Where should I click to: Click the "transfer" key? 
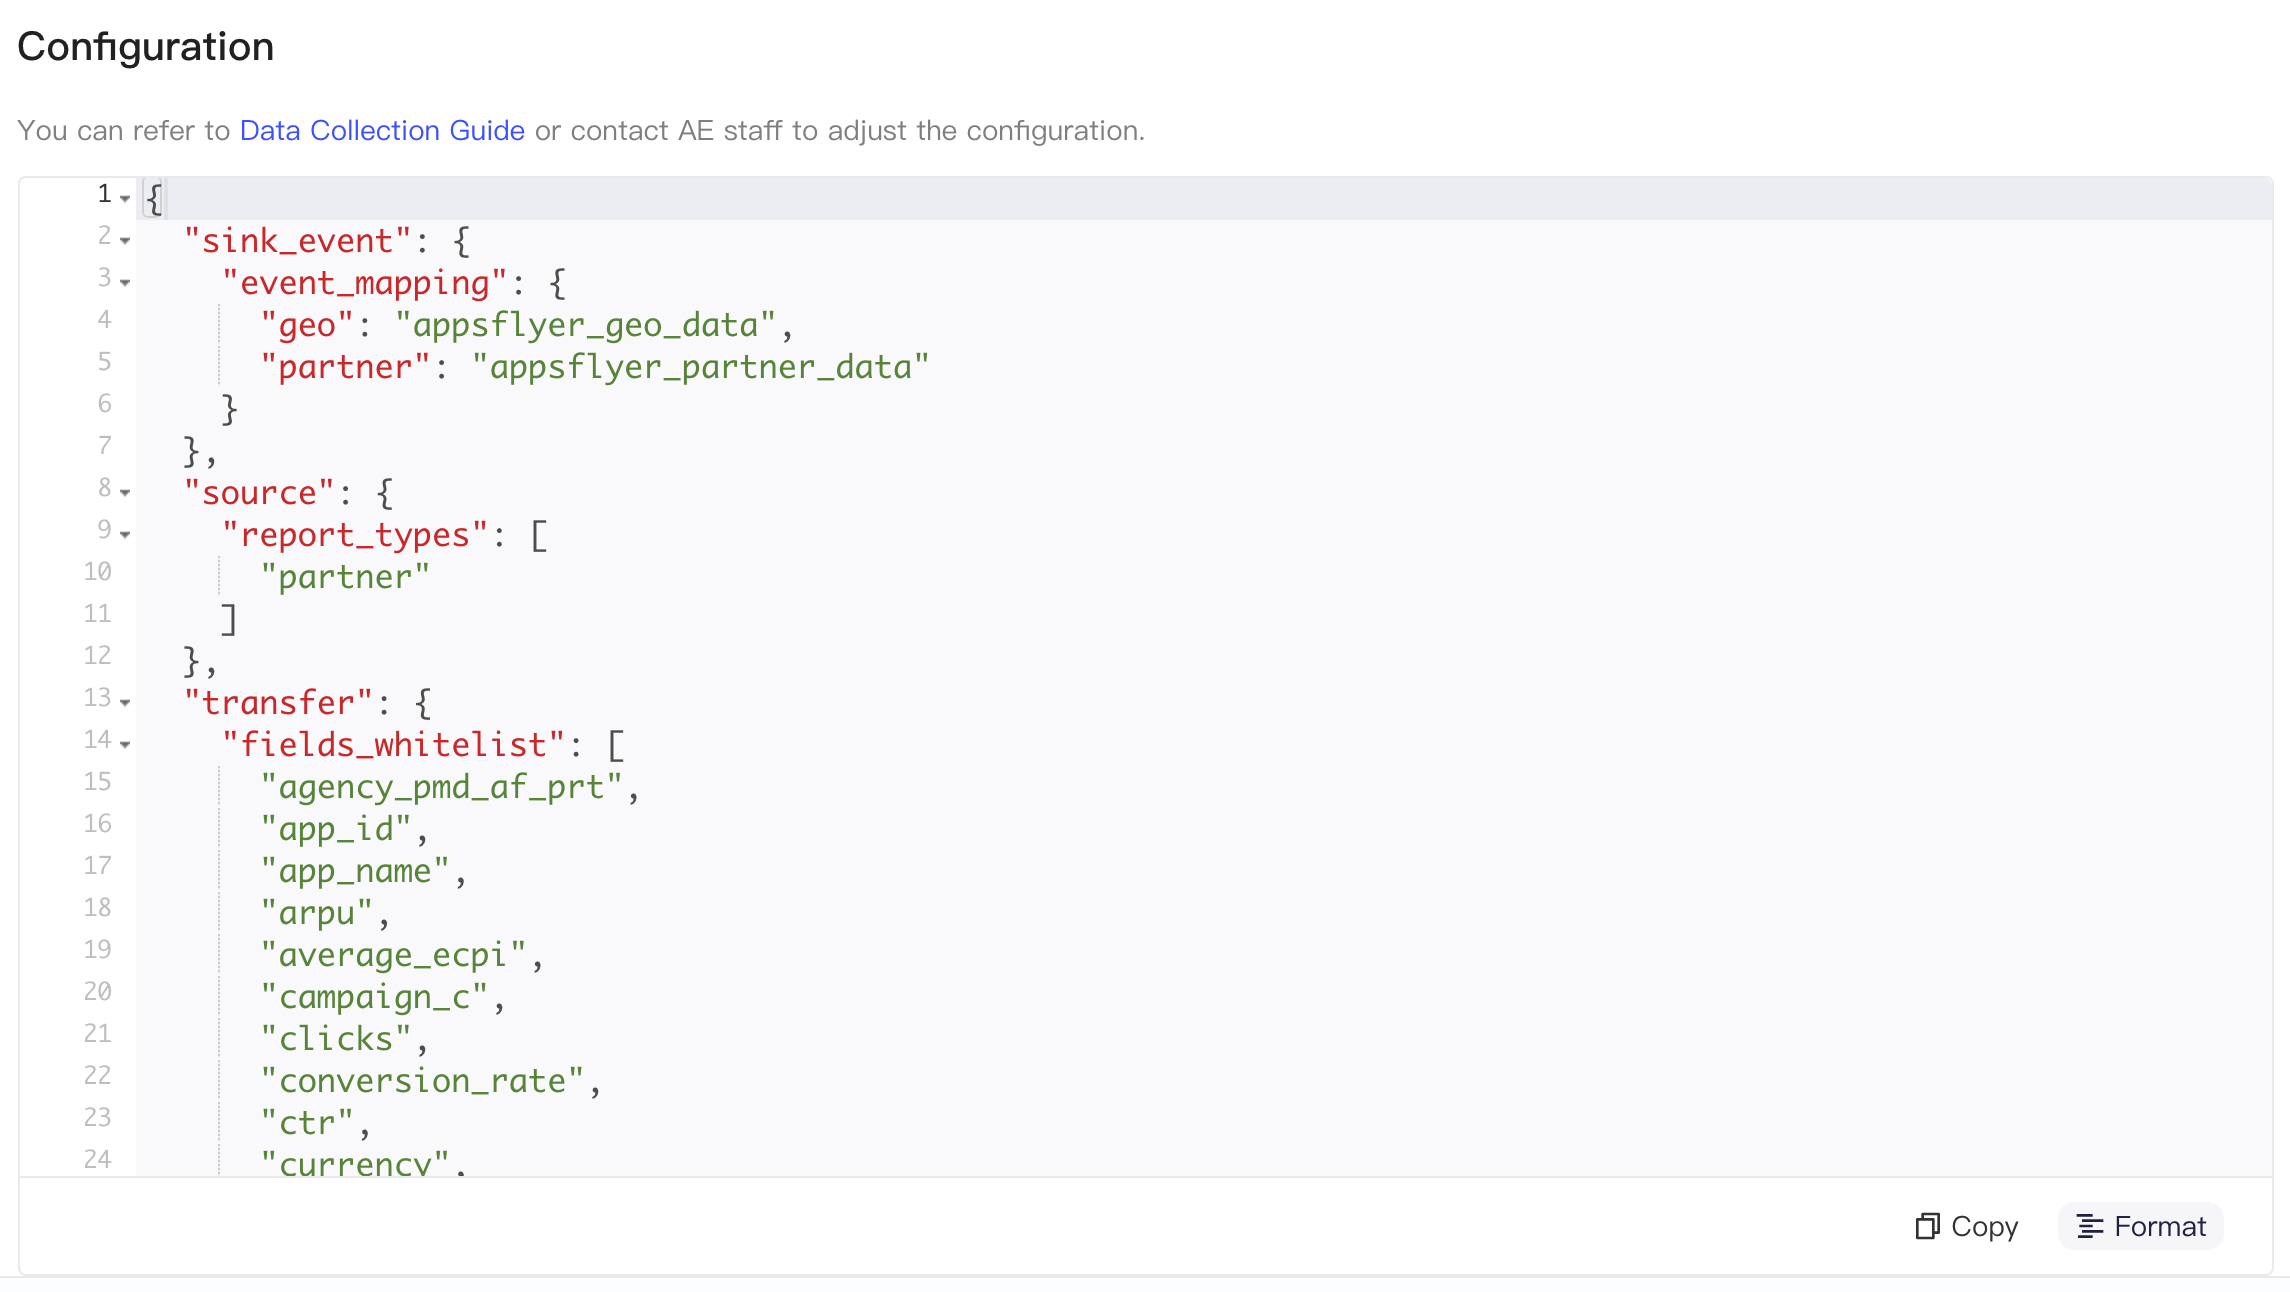[x=278, y=703]
